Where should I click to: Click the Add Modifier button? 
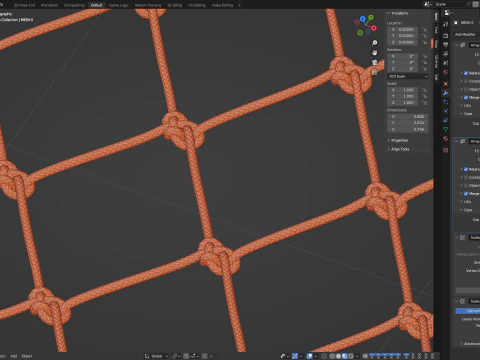point(467,34)
